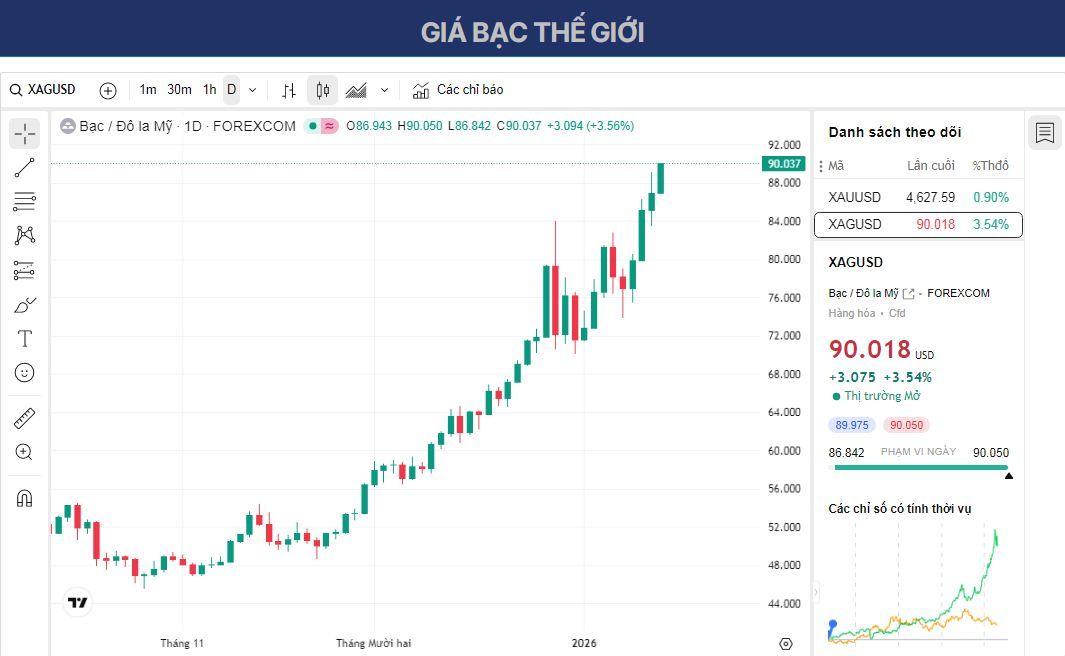Viewport: 1065px width, 656px height.
Task: Select the 30m interval
Action: [x=178, y=89]
